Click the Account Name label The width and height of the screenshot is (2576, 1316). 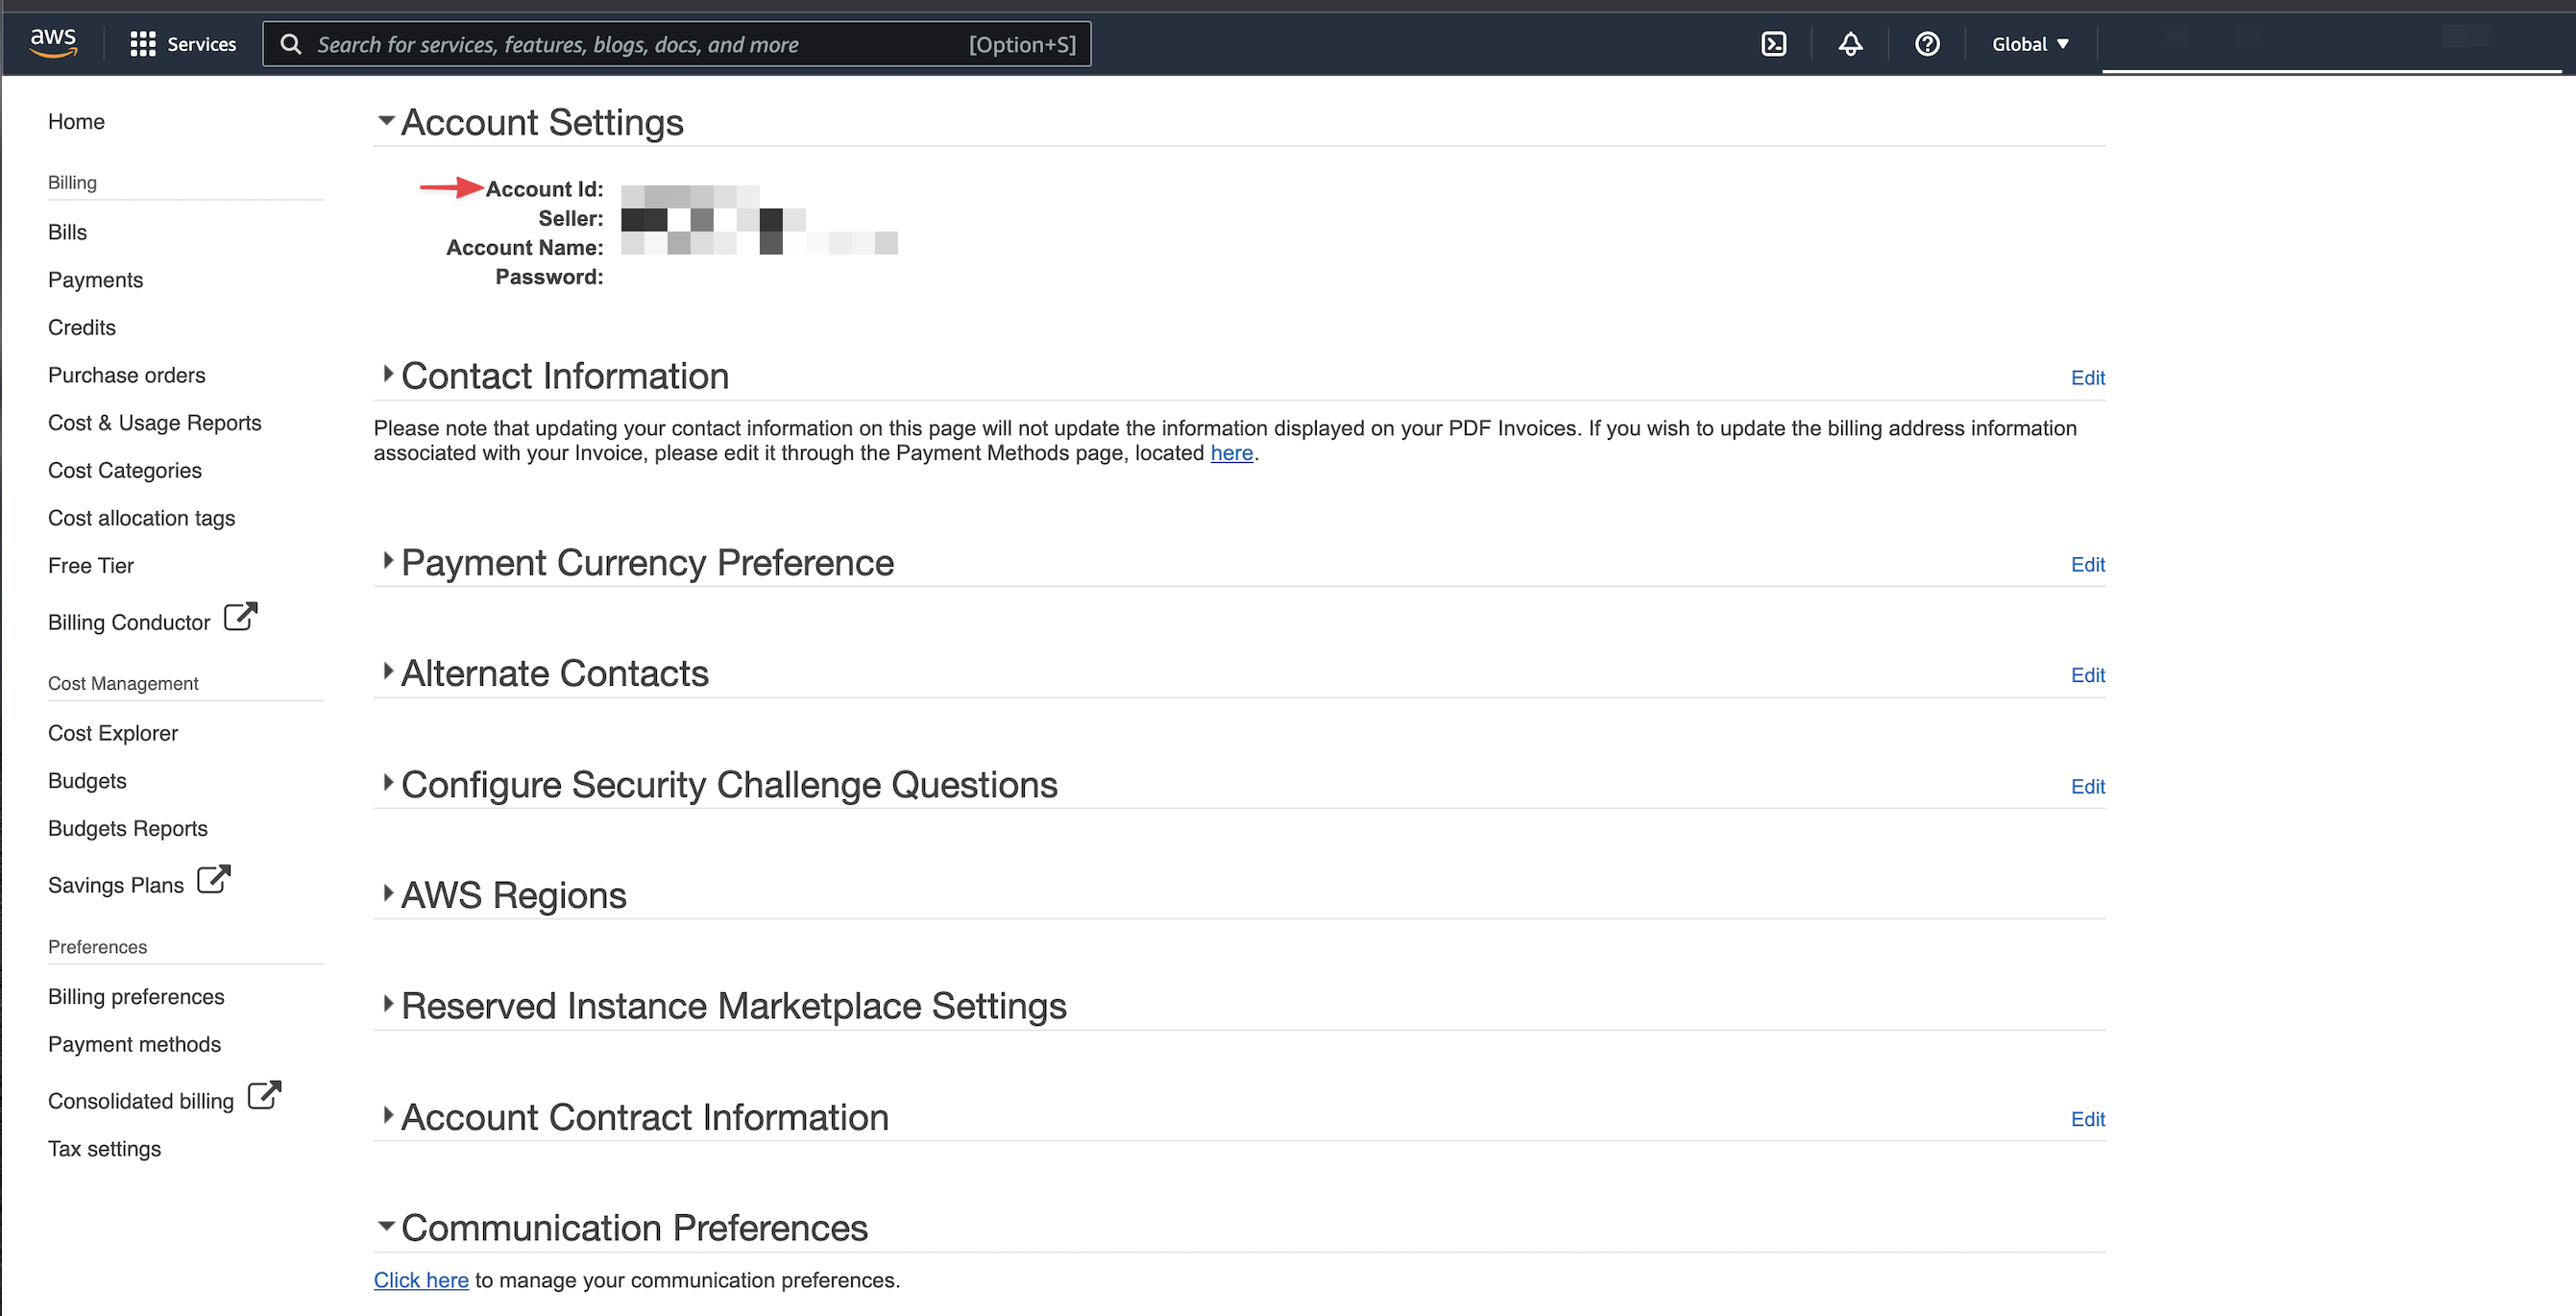[x=524, y=247]
